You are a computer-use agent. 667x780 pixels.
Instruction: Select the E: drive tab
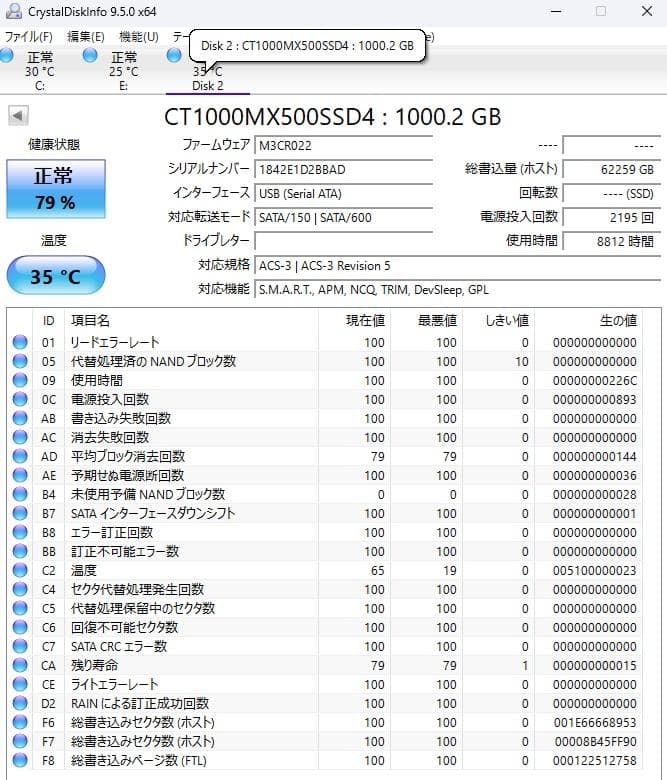tap(124, 71)
